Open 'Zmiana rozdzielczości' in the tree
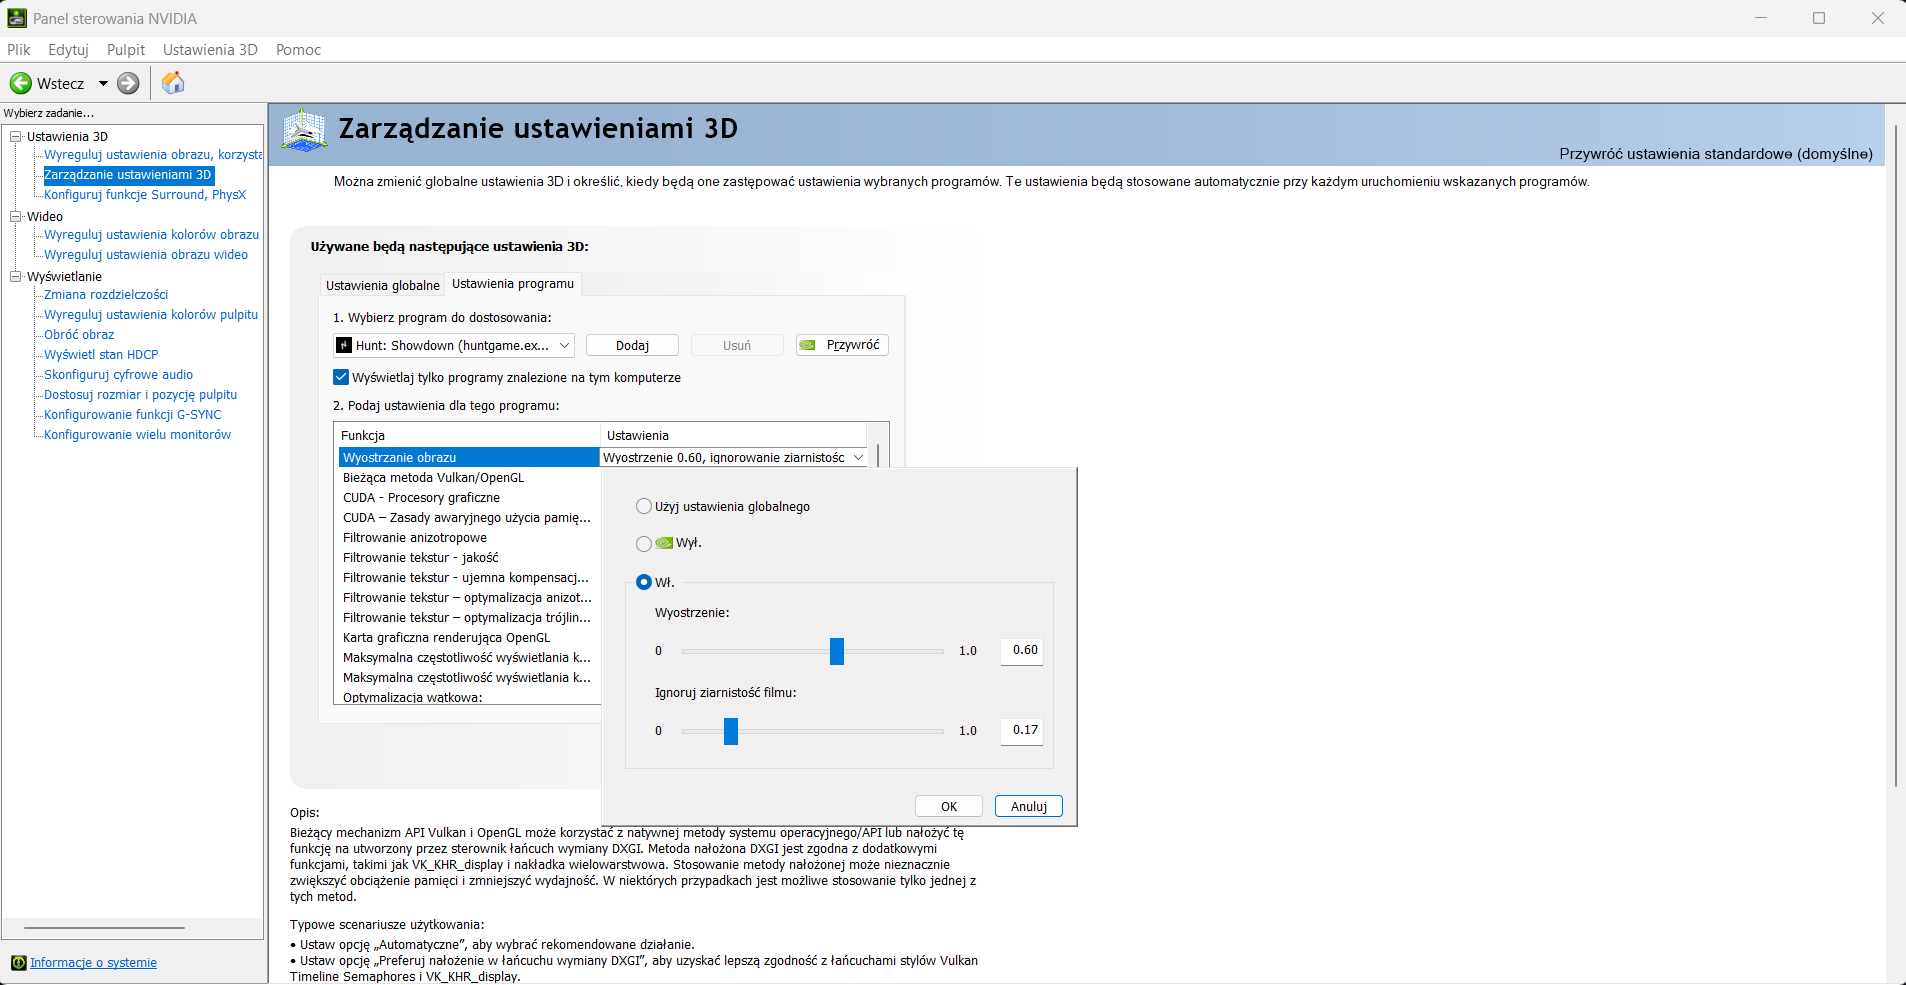 [106, 295]
